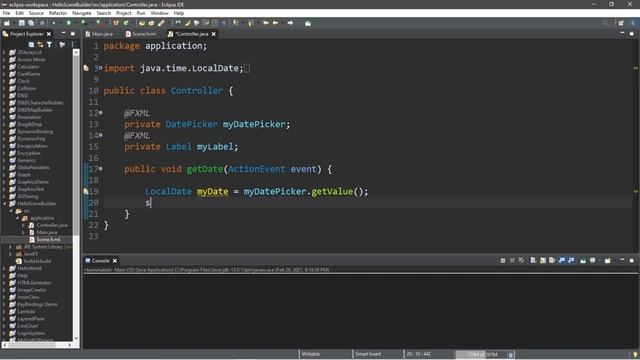The width and height of the screenshot is (640, 360).
Task: Open the Navigate menu
Action: coord(82,13)
